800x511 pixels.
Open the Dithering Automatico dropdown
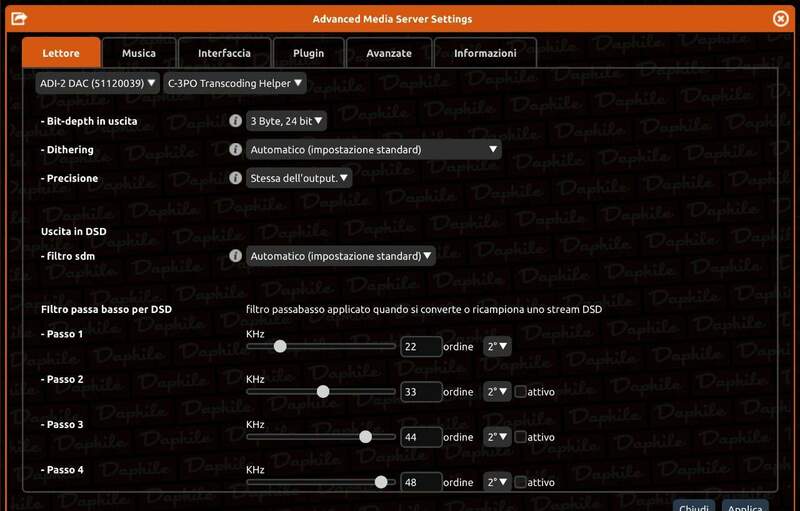pos(373,150)
